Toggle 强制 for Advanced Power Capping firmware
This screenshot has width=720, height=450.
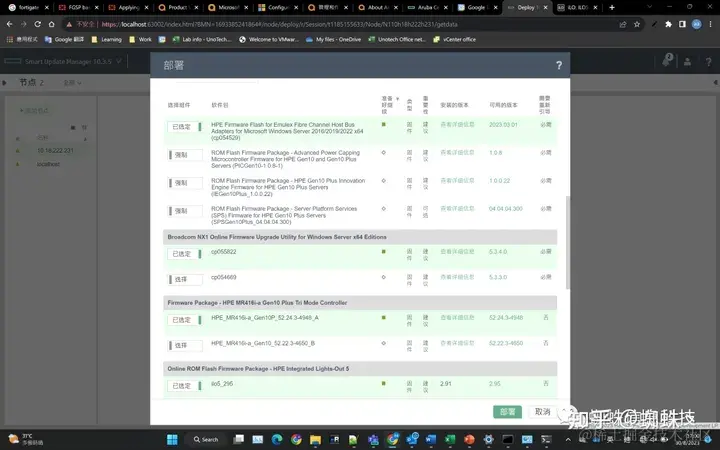click(x=185, y=155)
